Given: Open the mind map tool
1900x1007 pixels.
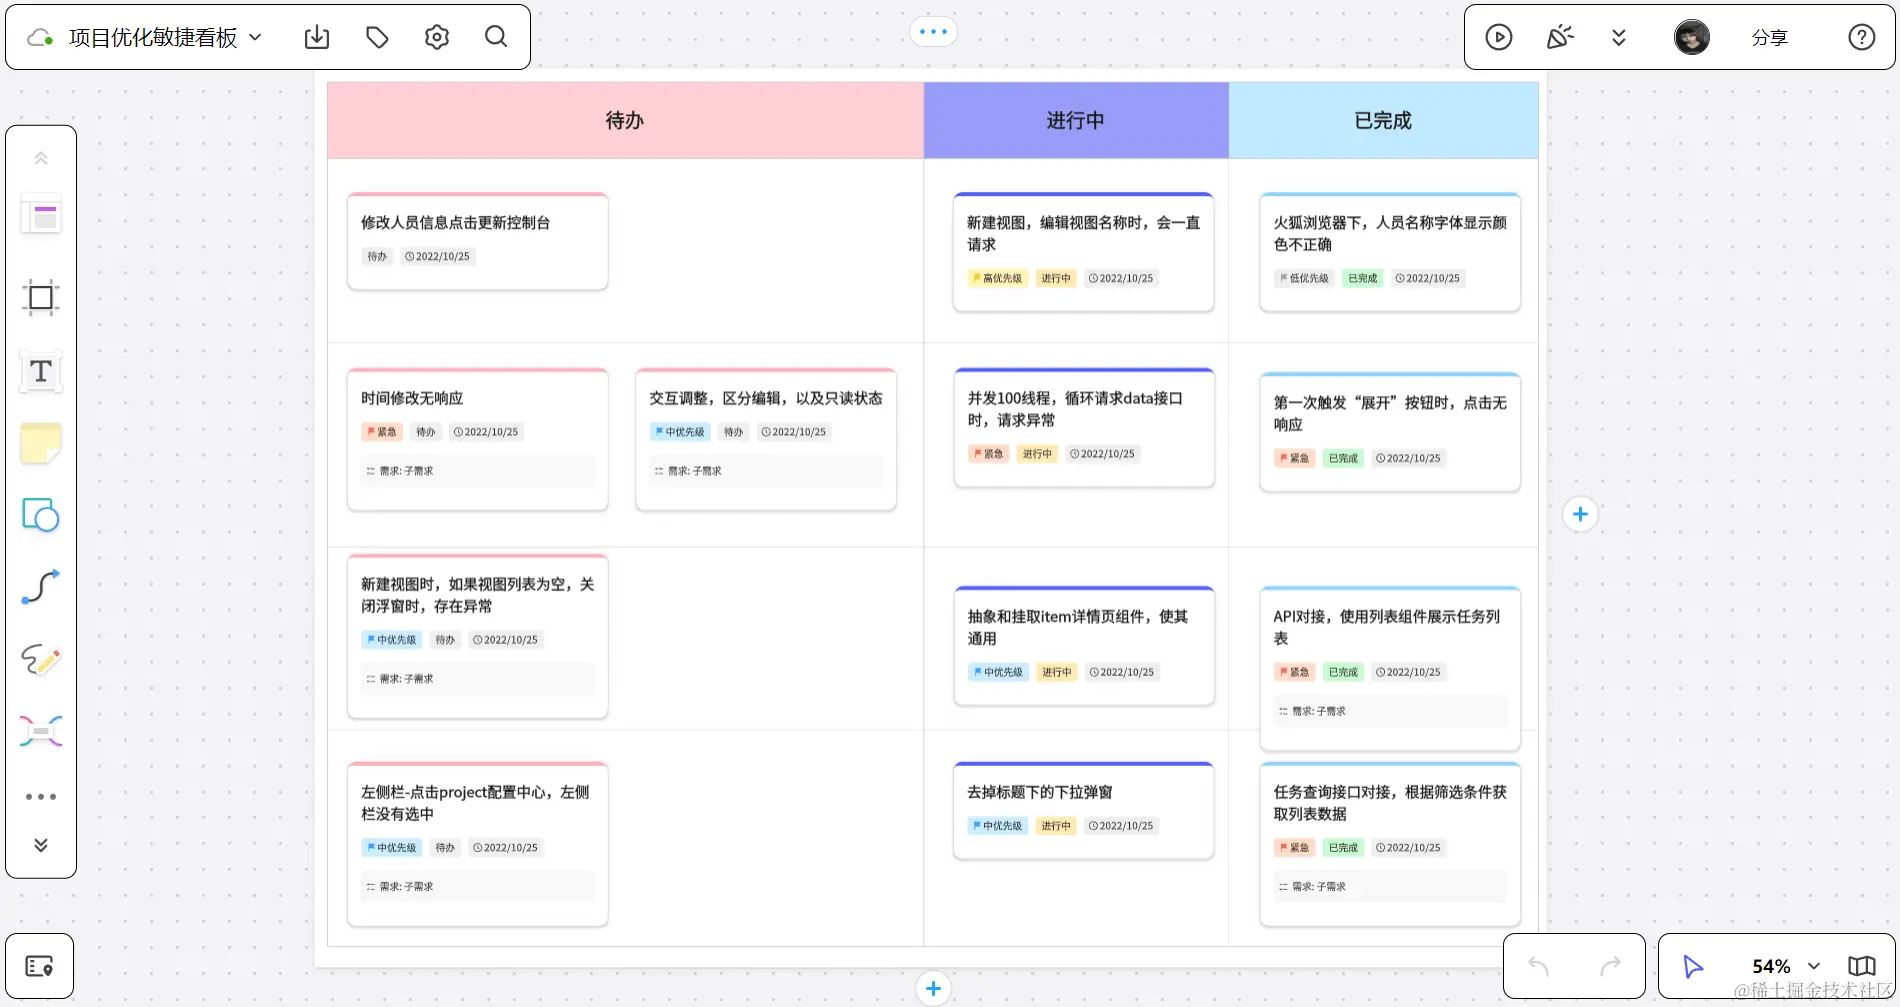Looking at the screenshot, I should (40, 731).
